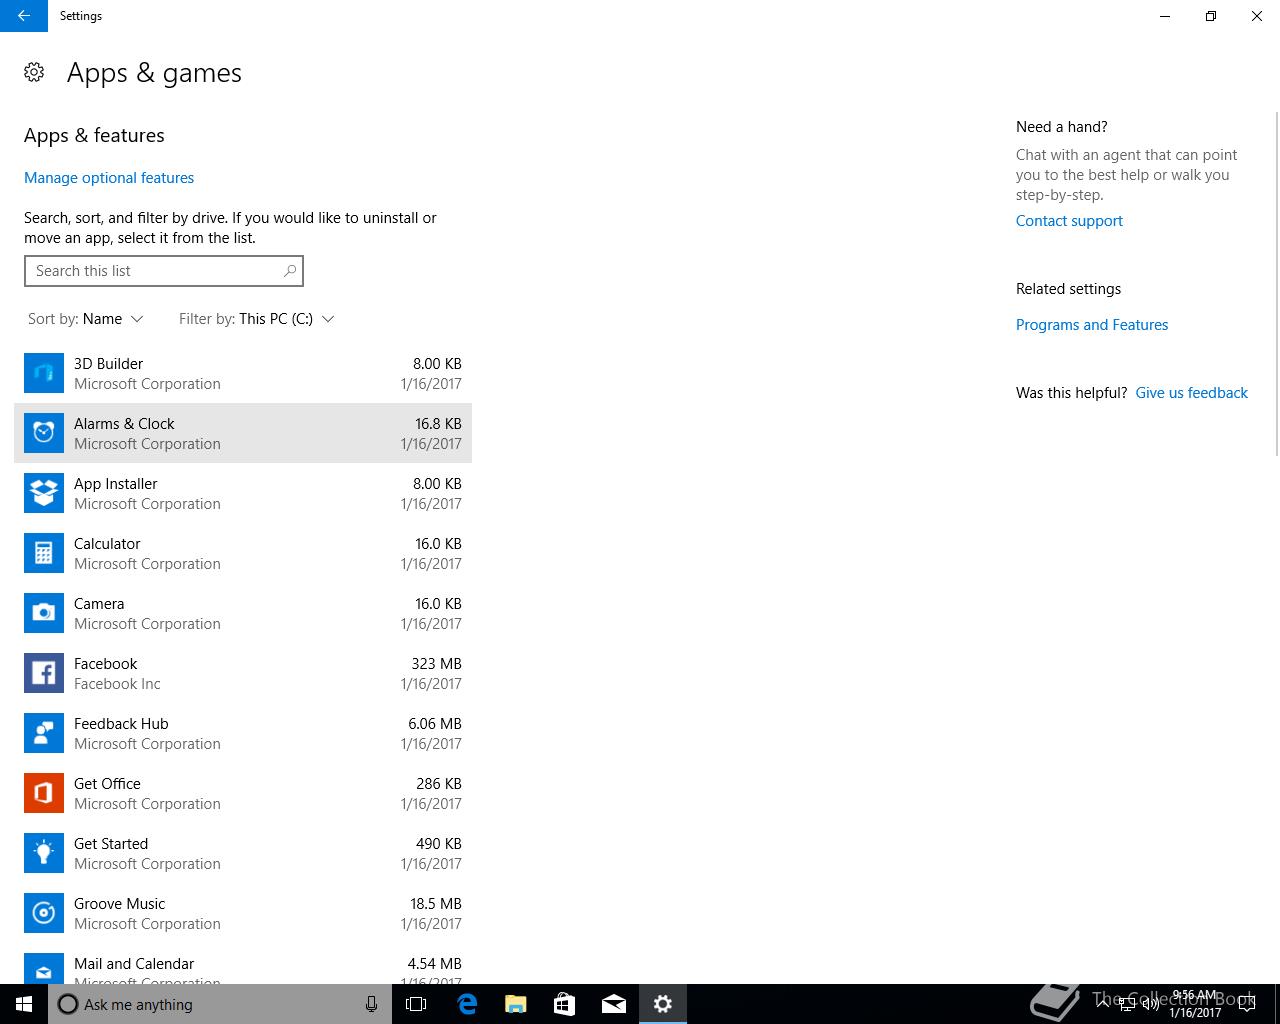Click the App Installer box icon
This screenshot has height=1024, width=1280.
click(x=44, y=493)
